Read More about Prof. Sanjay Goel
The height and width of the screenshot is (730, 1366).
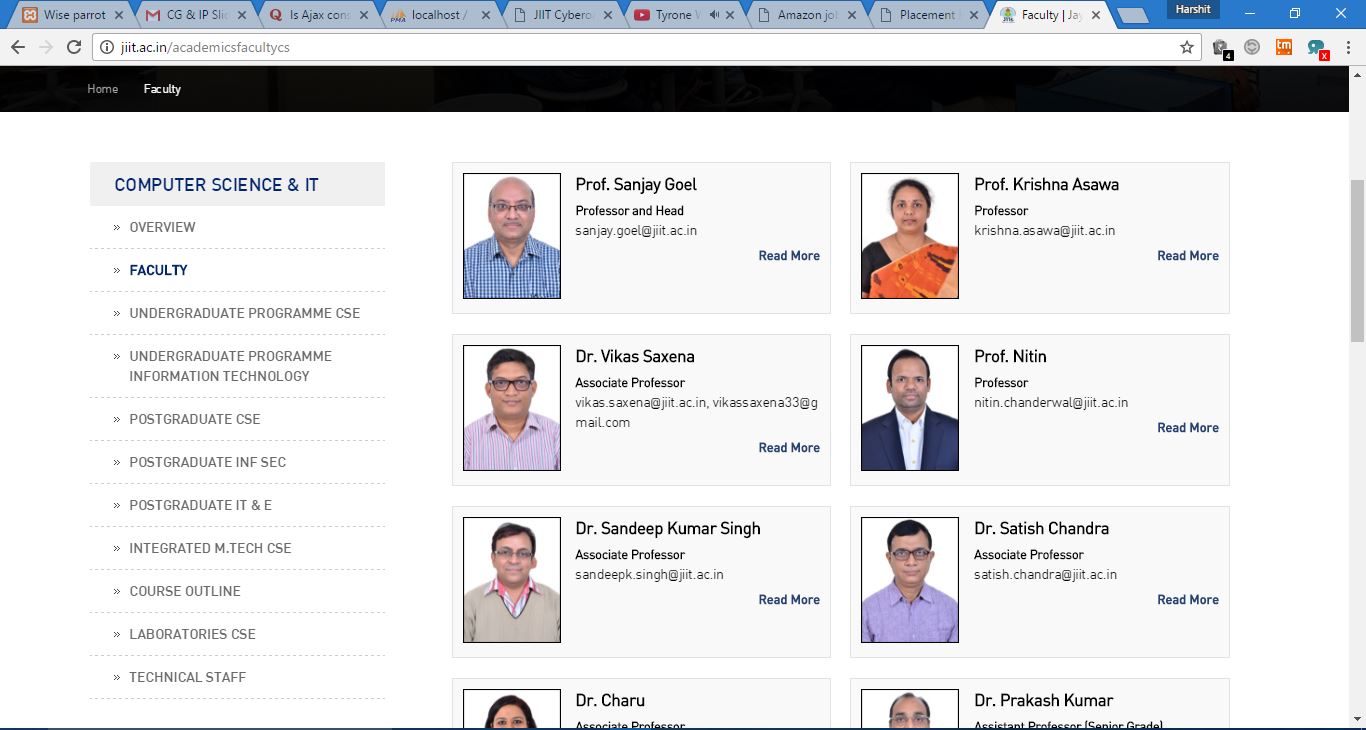click(789, 256)
